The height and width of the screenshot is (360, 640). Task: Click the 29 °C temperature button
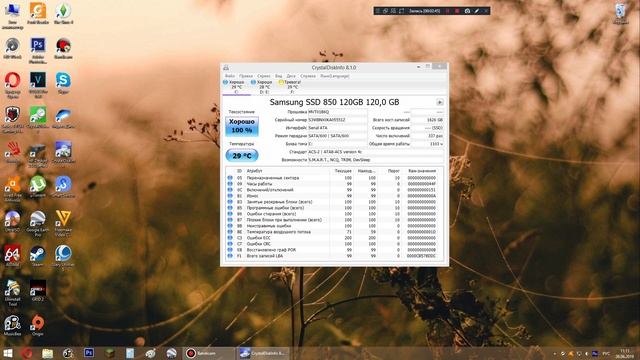pyautogui.click(x=242, y=156)
